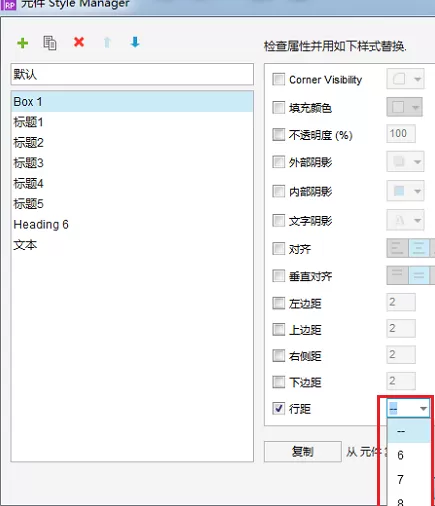Click the 复制 button
This screenshot has height=506, width=435.
[303, 452]
